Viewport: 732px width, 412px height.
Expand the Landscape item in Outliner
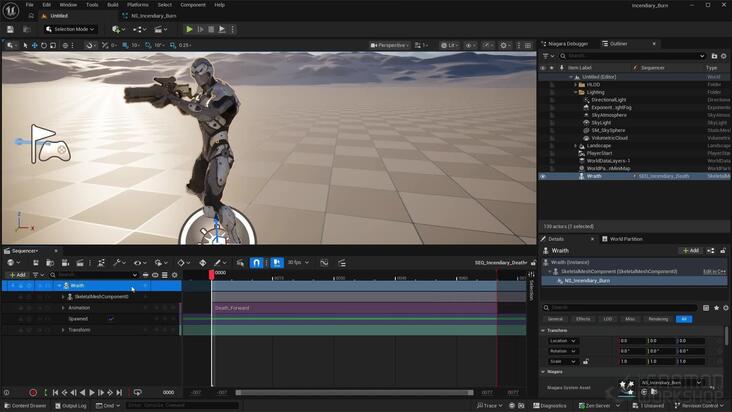[x=576, y=146]
